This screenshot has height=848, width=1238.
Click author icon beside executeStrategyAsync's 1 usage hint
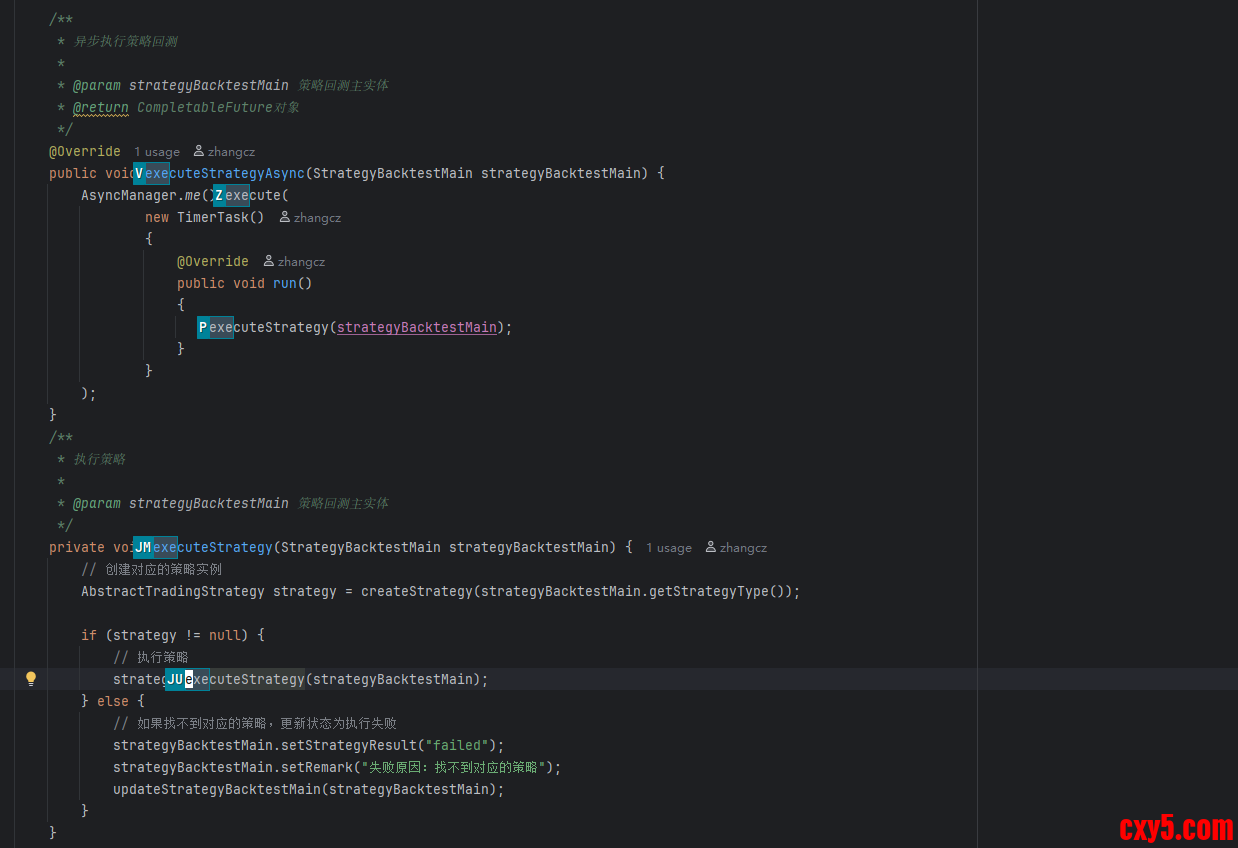coord(199,152)
